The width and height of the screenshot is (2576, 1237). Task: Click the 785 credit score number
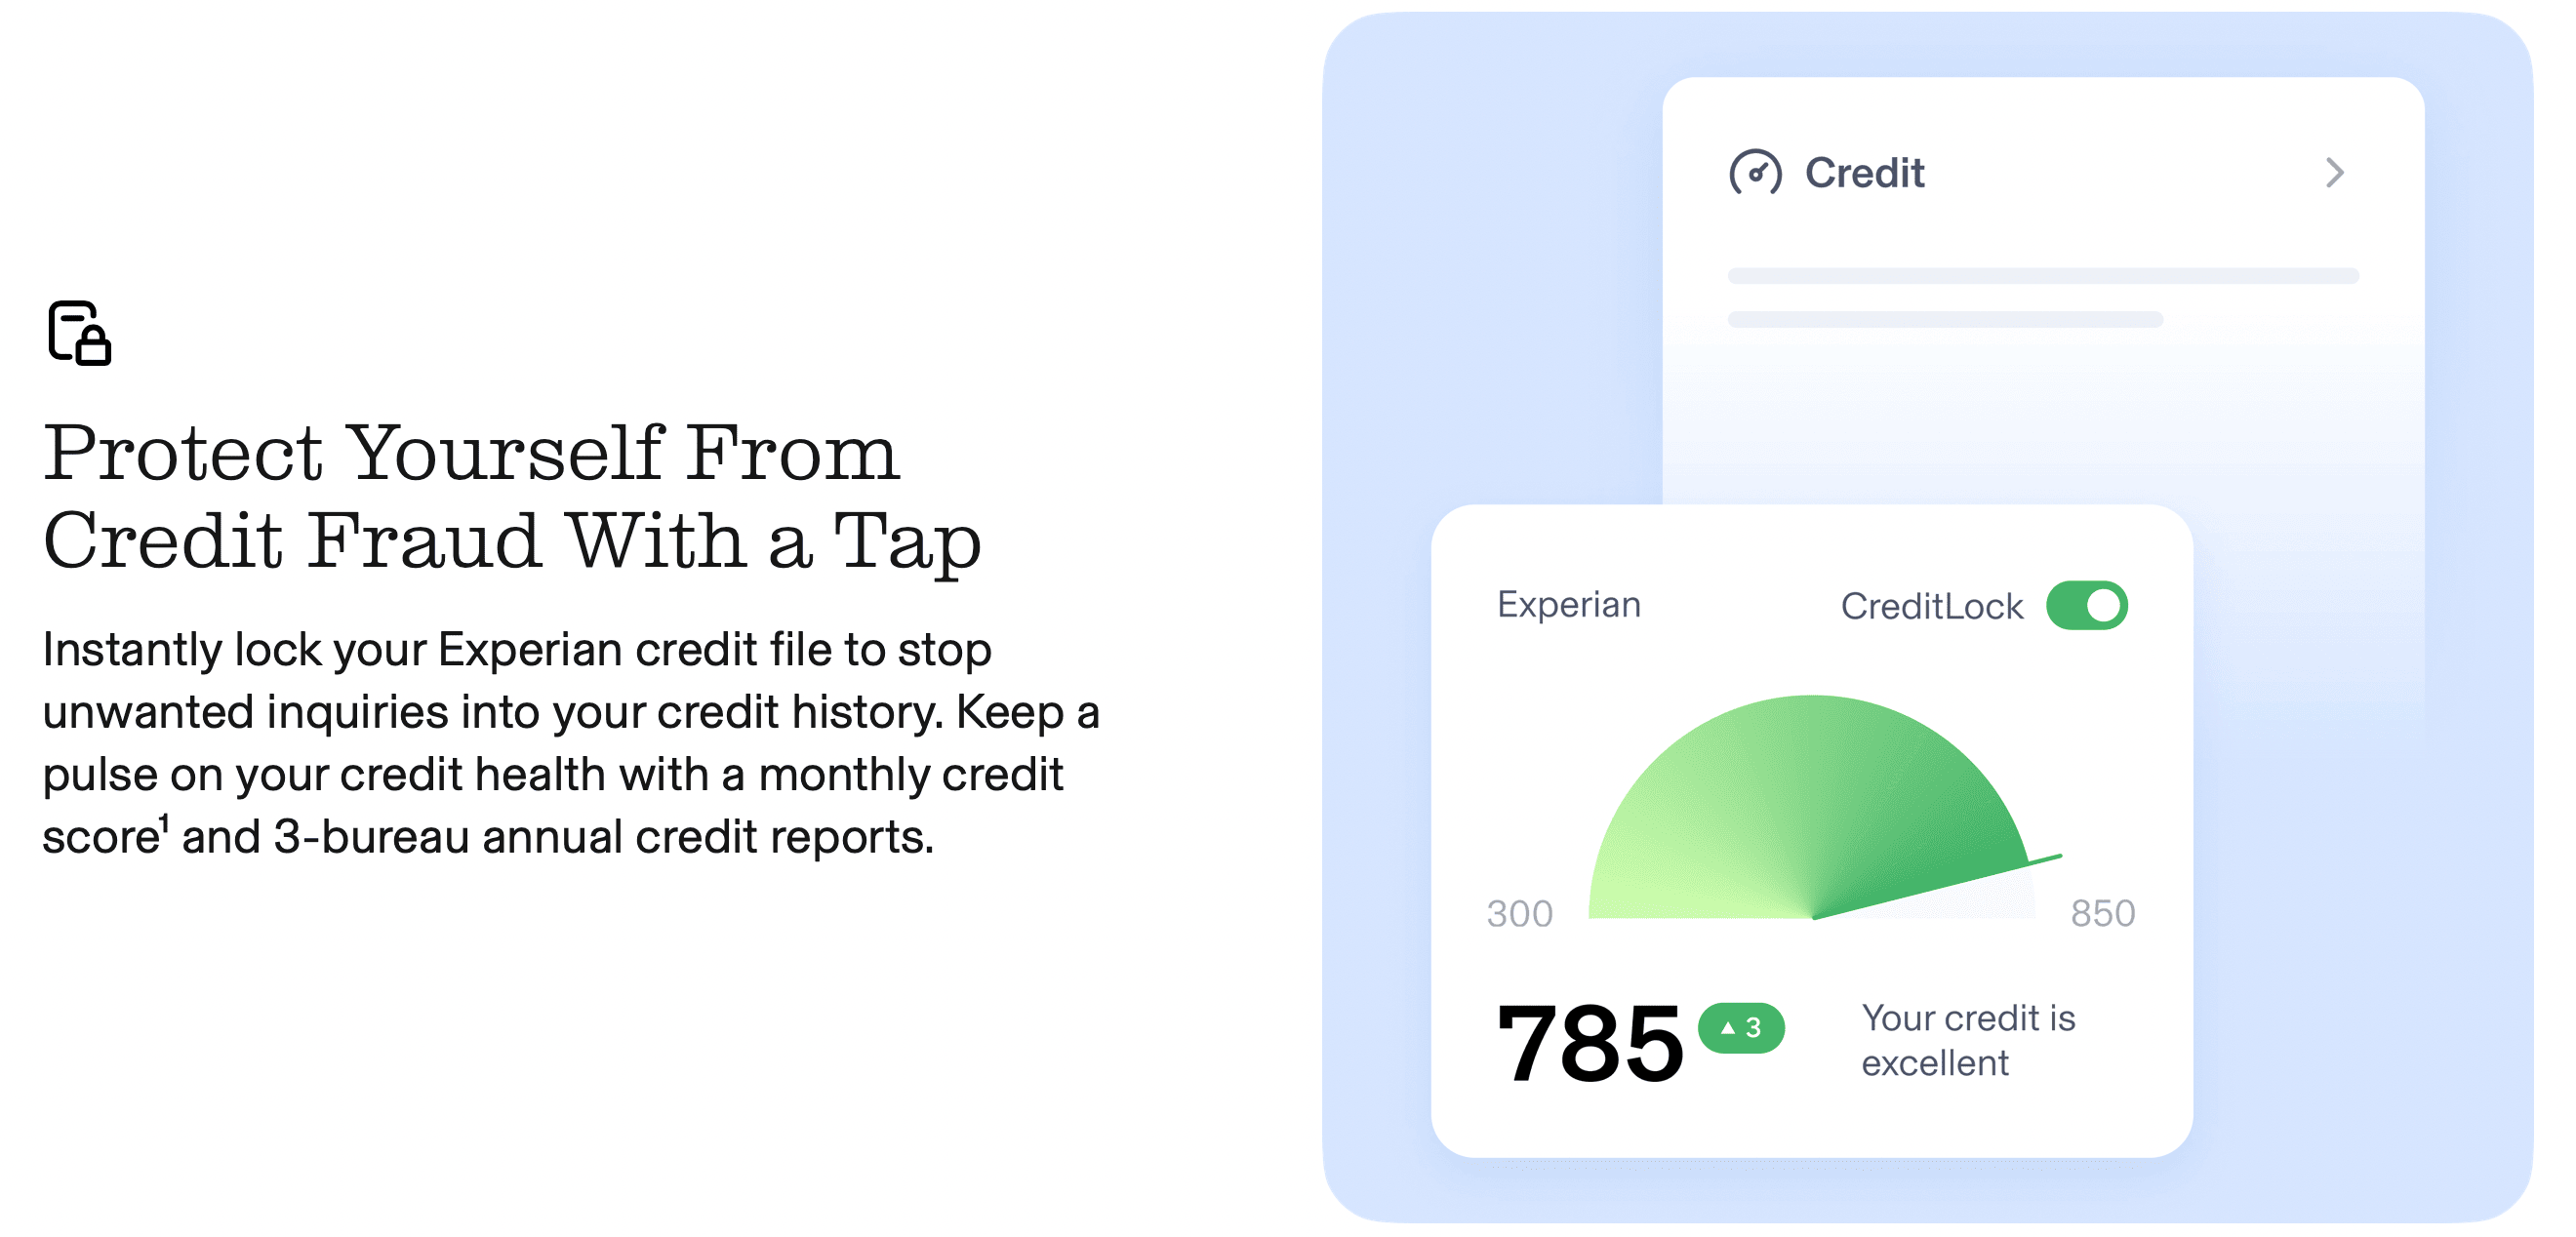(1589, 1043)
